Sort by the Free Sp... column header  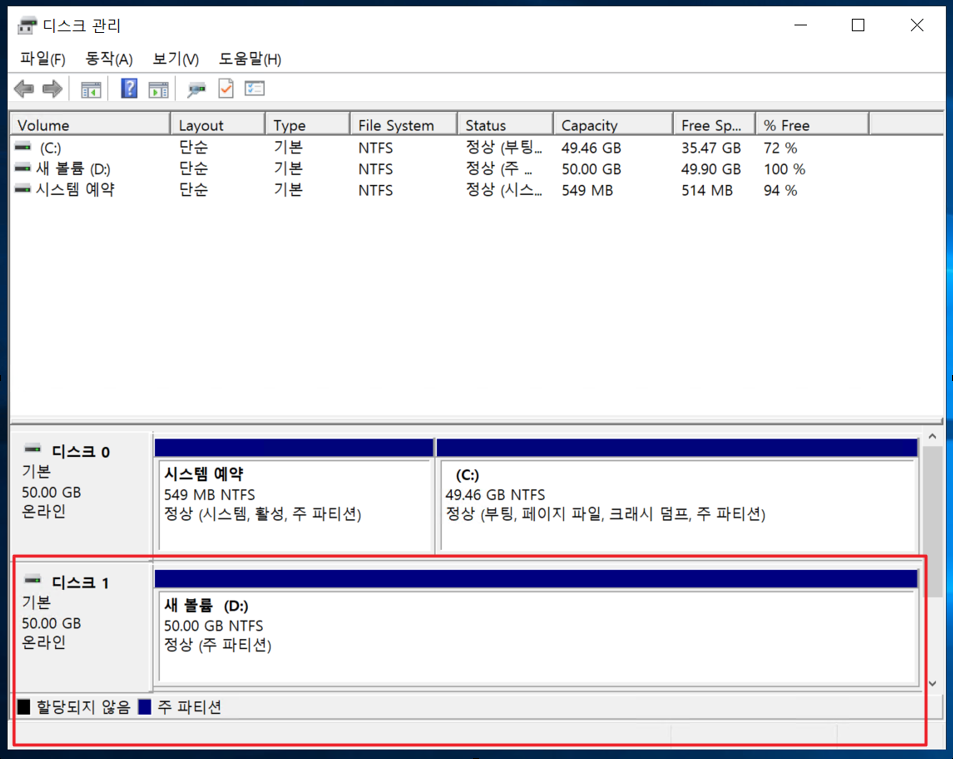(714, 125)
